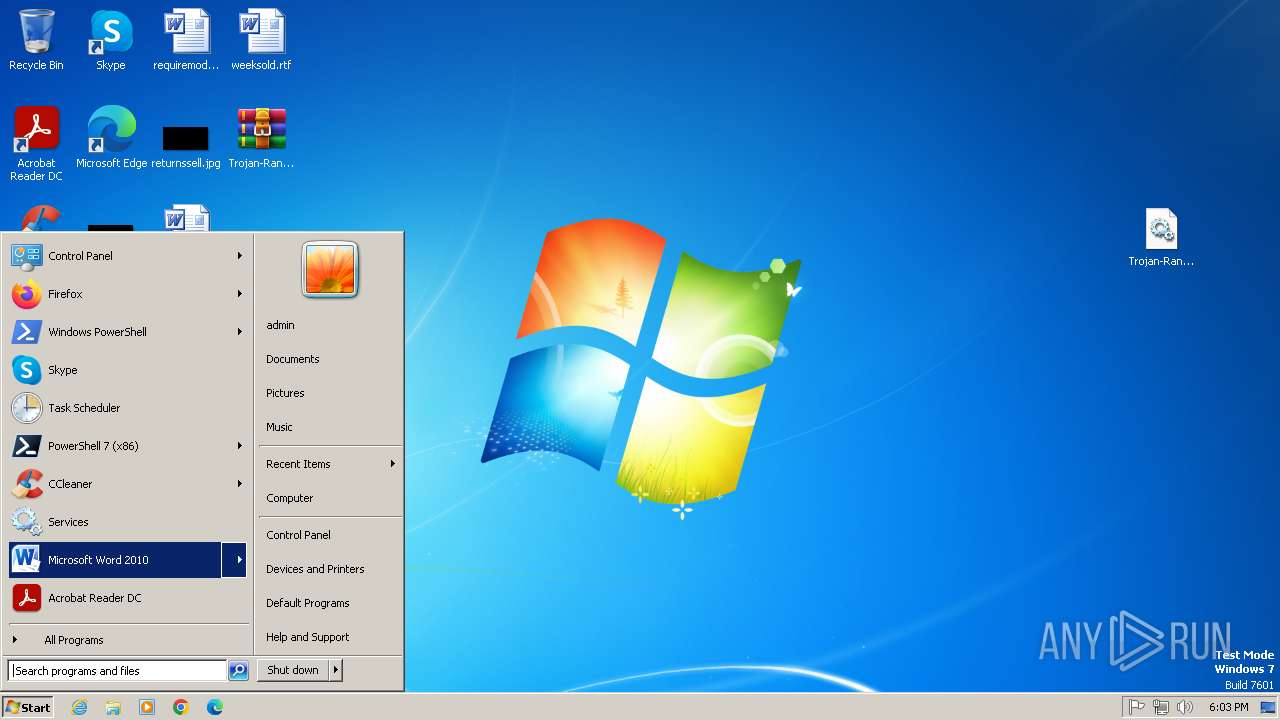Open Shut down options arrow
The height and width of the screenshot is (720, 1280).
click(x=336, y=670)
